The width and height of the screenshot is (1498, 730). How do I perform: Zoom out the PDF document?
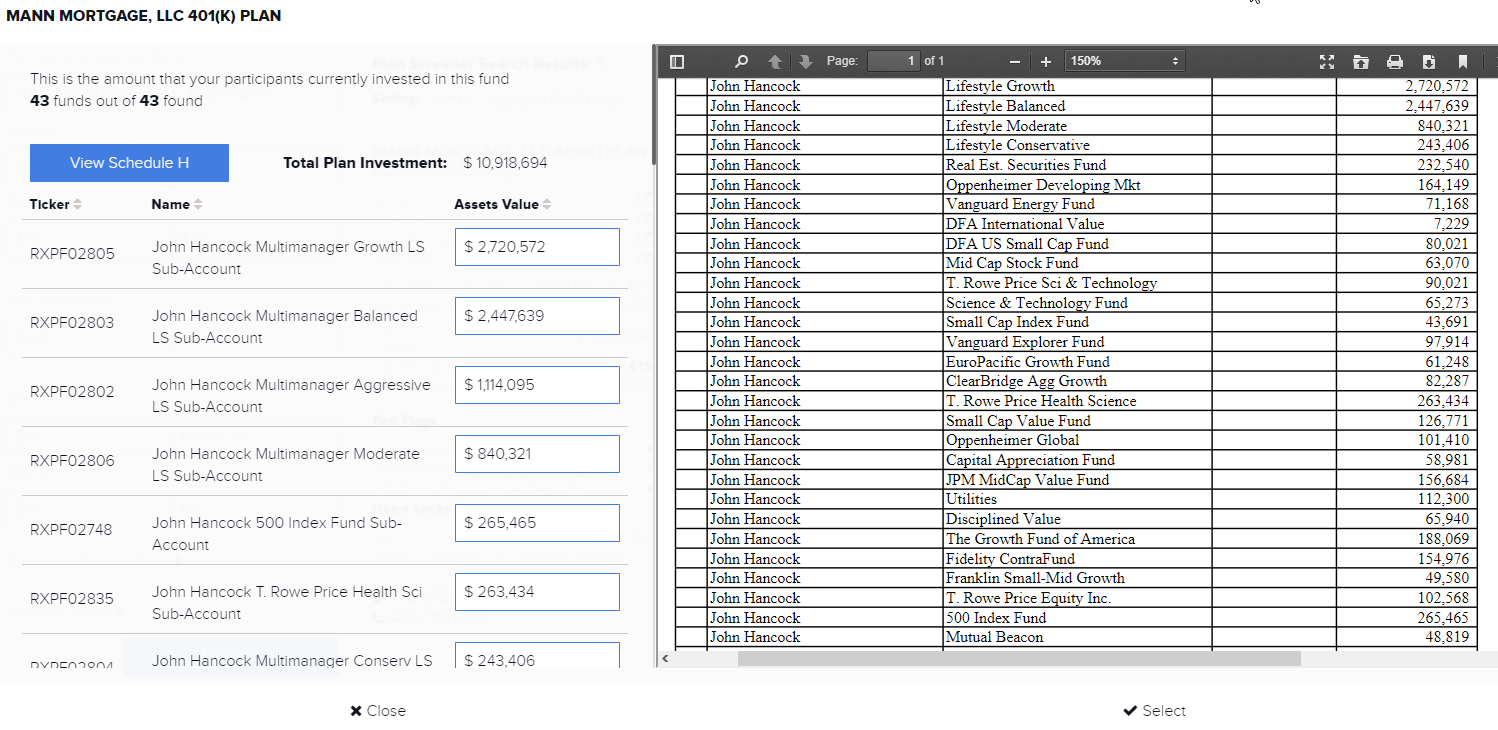click(x=1014, y=61)
